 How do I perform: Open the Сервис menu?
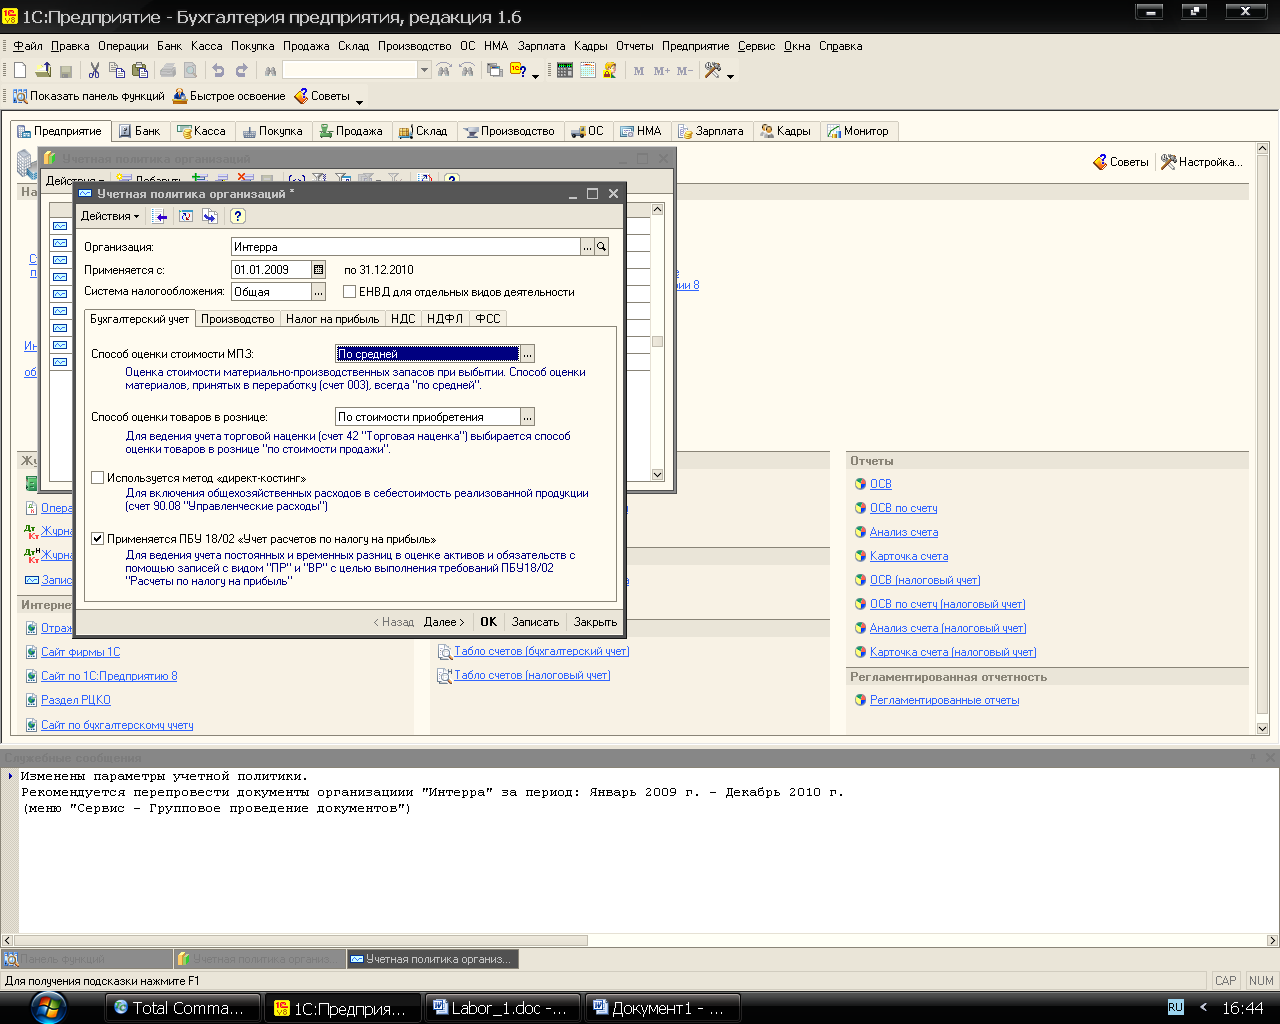click(x=757, y=46)
